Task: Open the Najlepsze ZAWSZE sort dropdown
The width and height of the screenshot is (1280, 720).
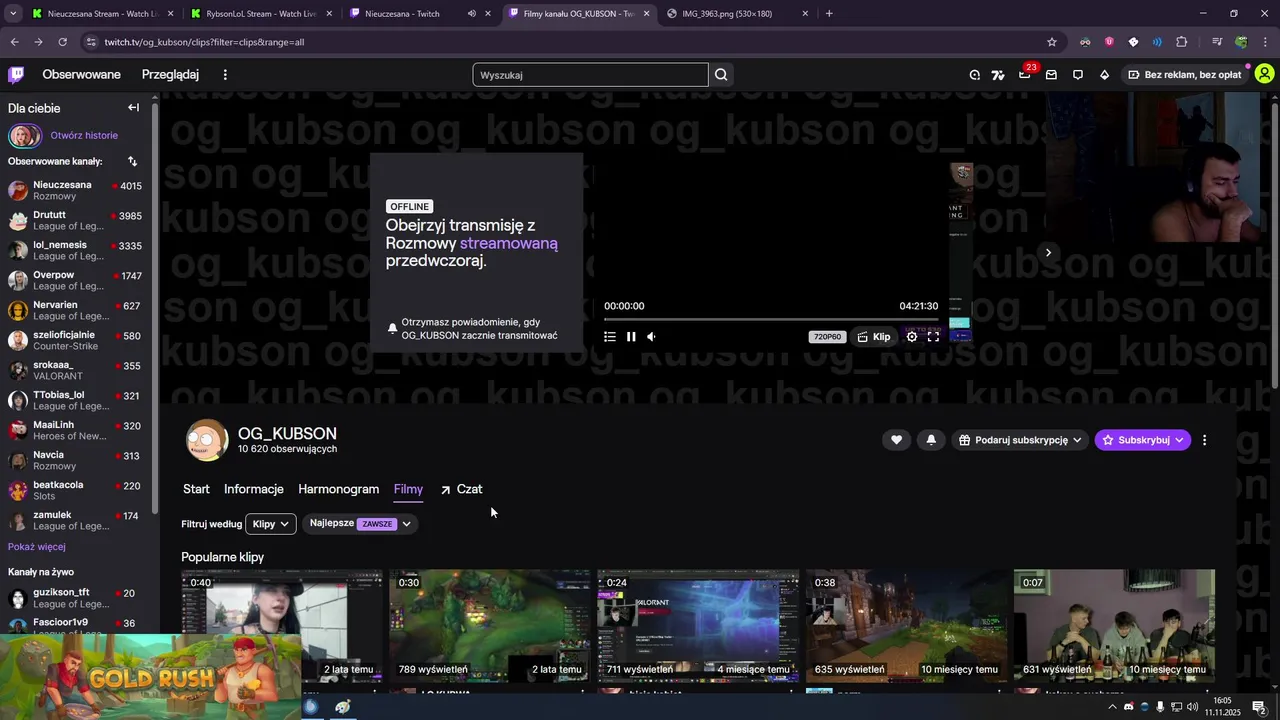Action: click(x=360, y=524)
